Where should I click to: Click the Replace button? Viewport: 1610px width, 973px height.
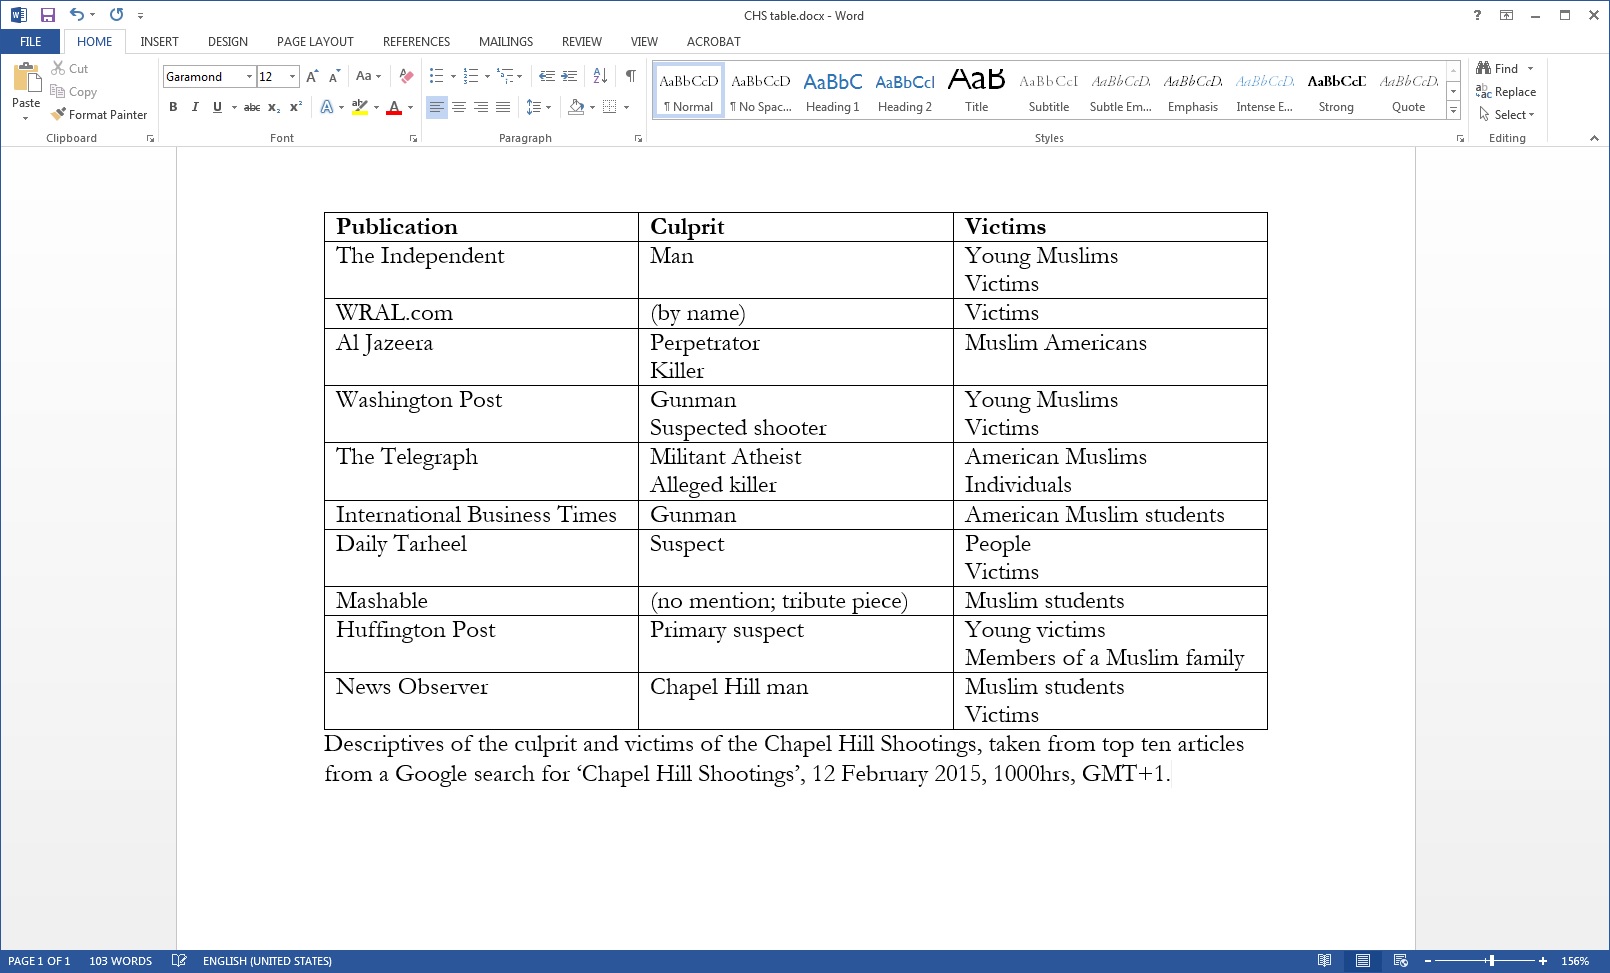click(x=1506, y=92)
